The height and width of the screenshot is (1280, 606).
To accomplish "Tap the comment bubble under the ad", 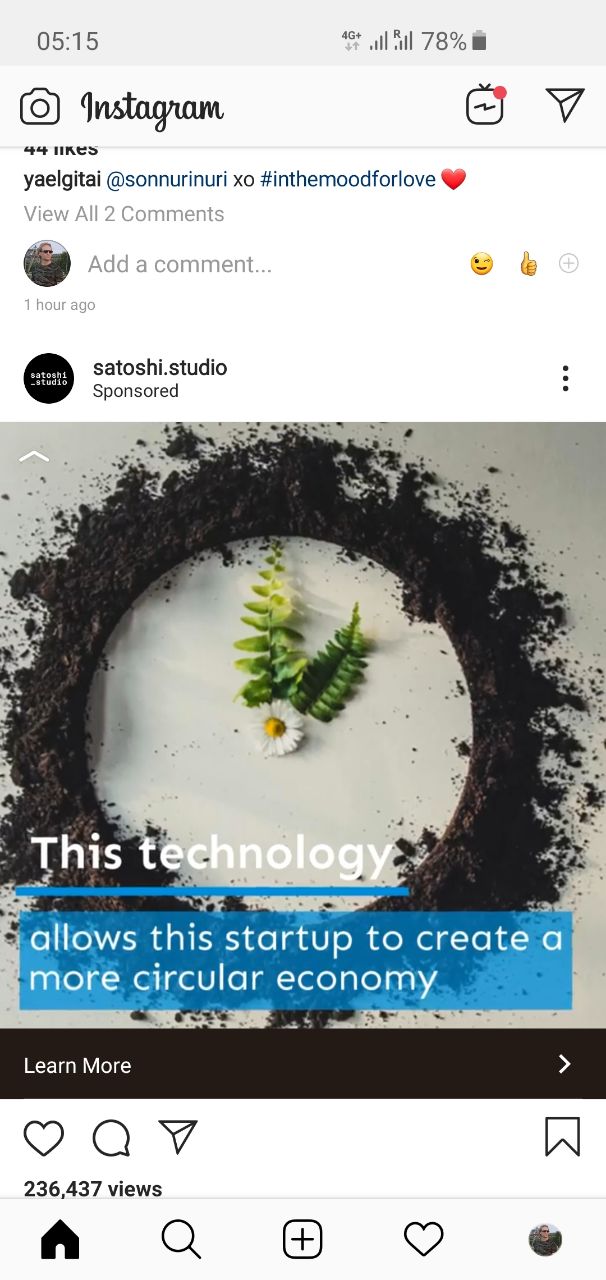I will point(111,1138).
